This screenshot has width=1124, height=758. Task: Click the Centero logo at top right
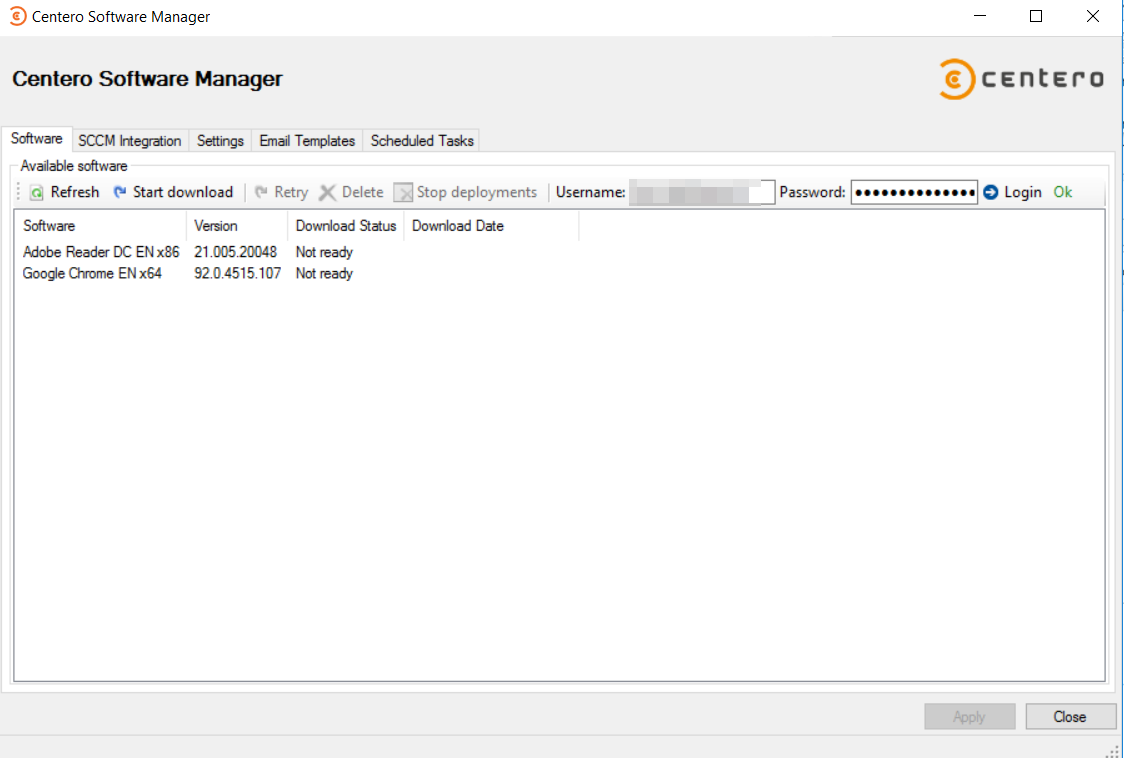coord(1021,79)
